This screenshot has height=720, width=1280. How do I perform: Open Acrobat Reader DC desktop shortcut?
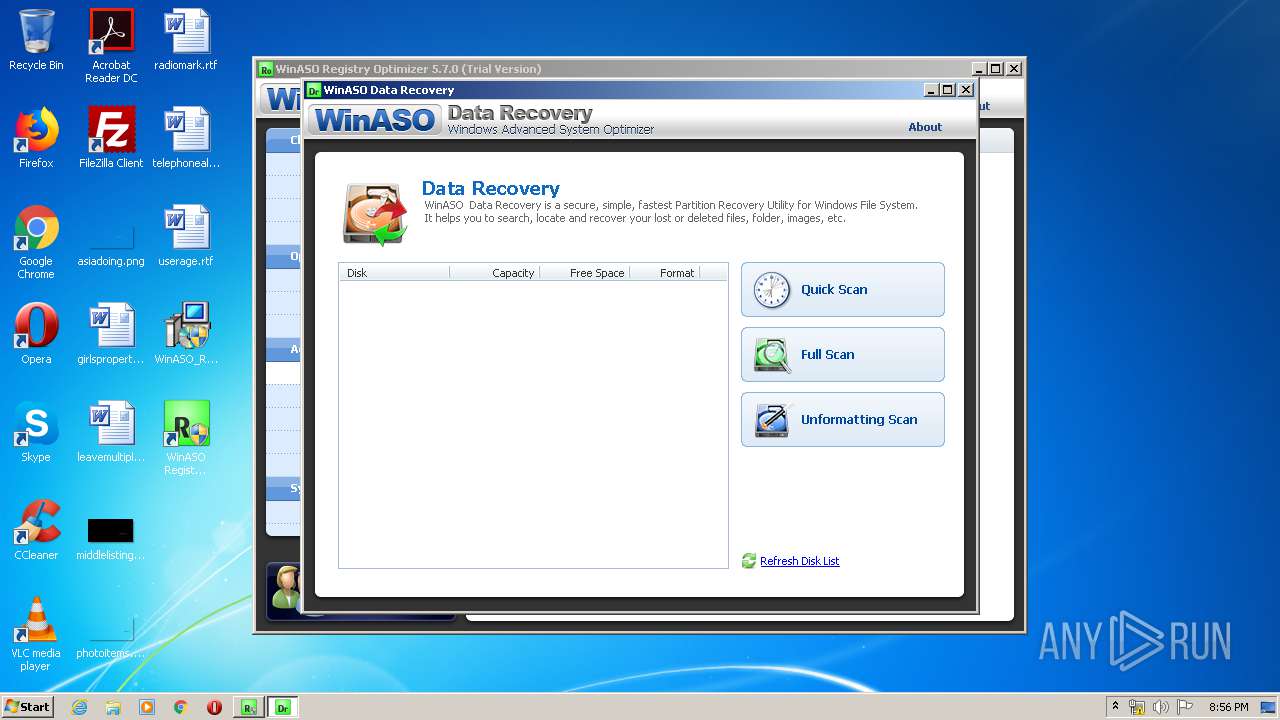click(x=111, y=46)
